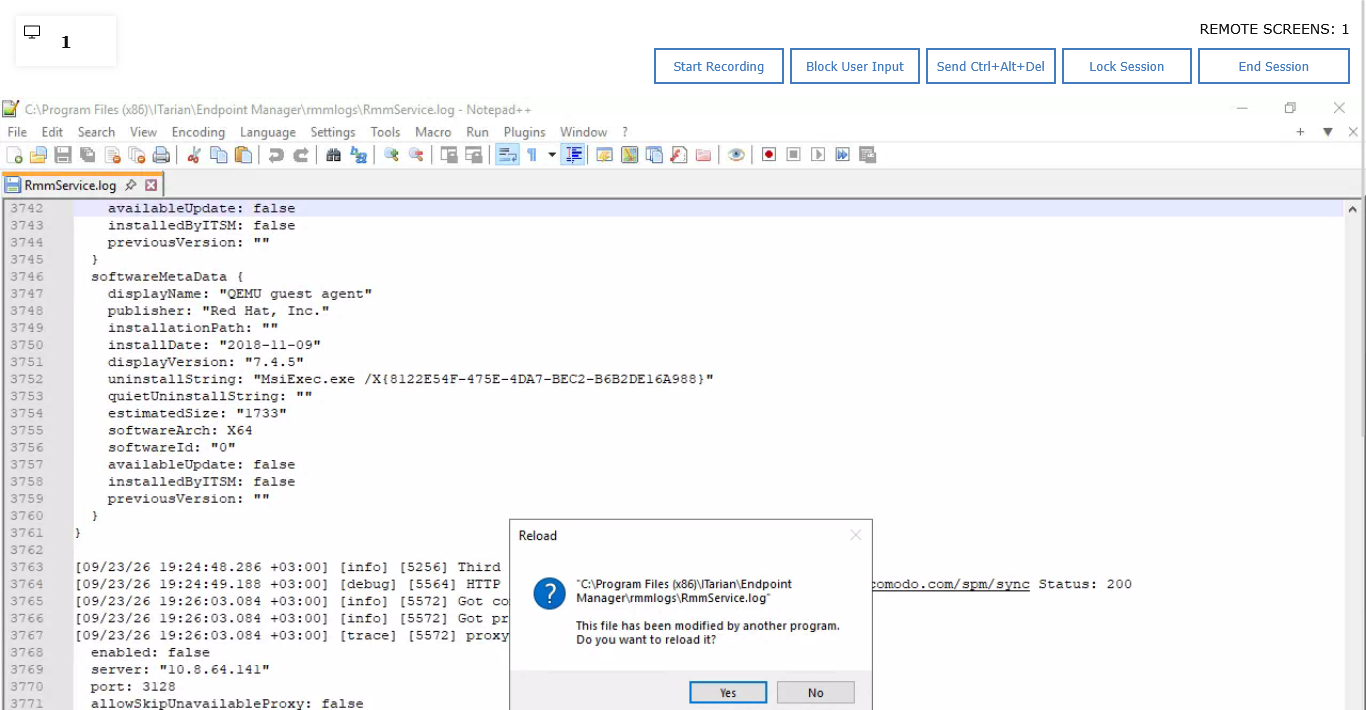Click the Lock Session button
The height and width of the screenshot is (710, 1366).
1127,66
